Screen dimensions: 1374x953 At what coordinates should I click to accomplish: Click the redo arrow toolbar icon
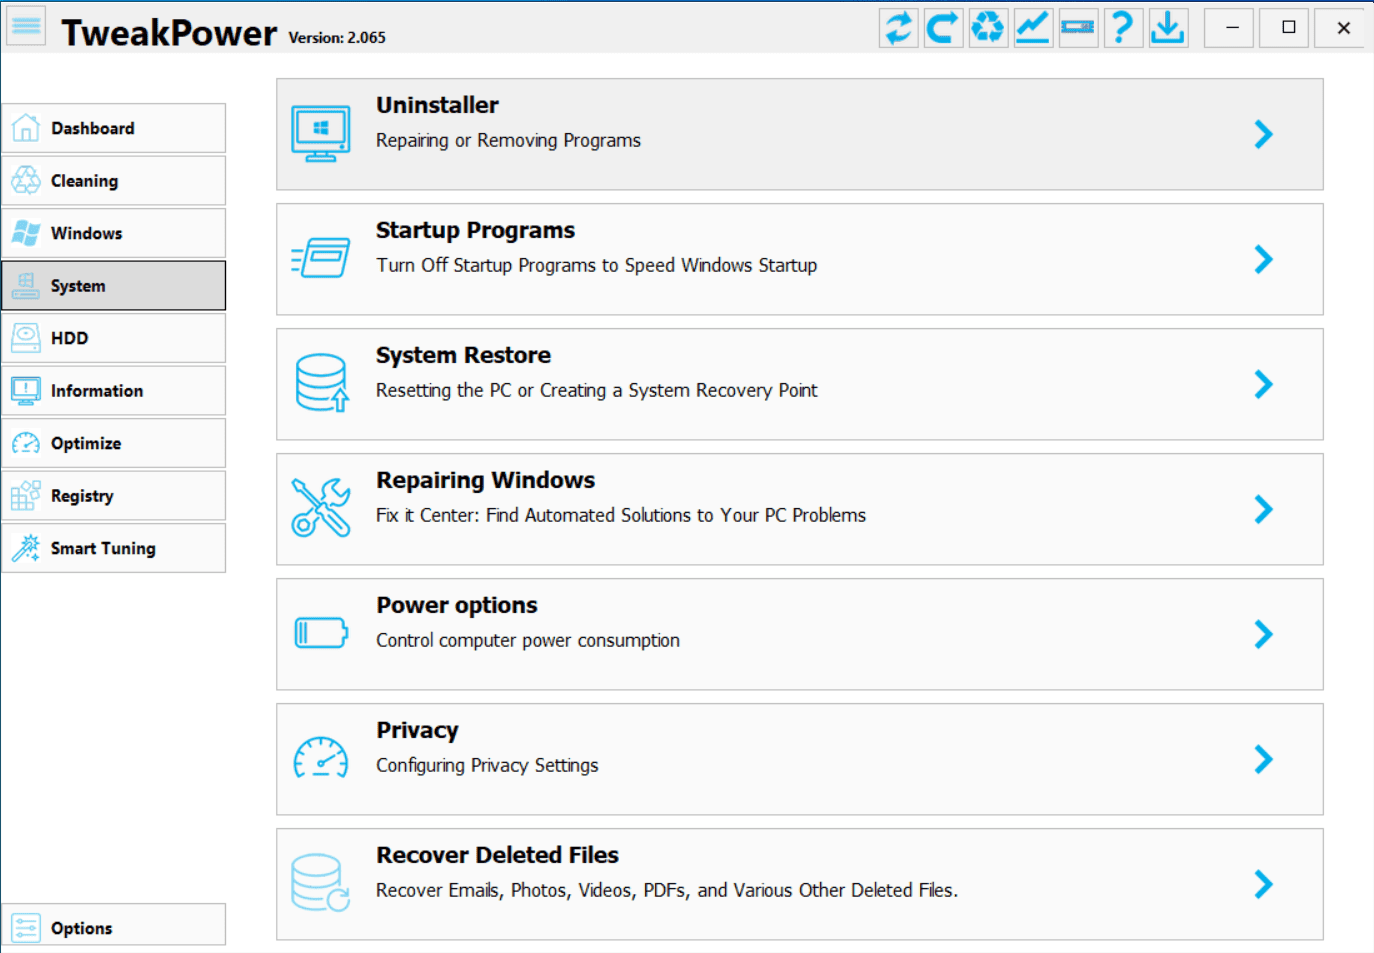click(x=943, y=27)
